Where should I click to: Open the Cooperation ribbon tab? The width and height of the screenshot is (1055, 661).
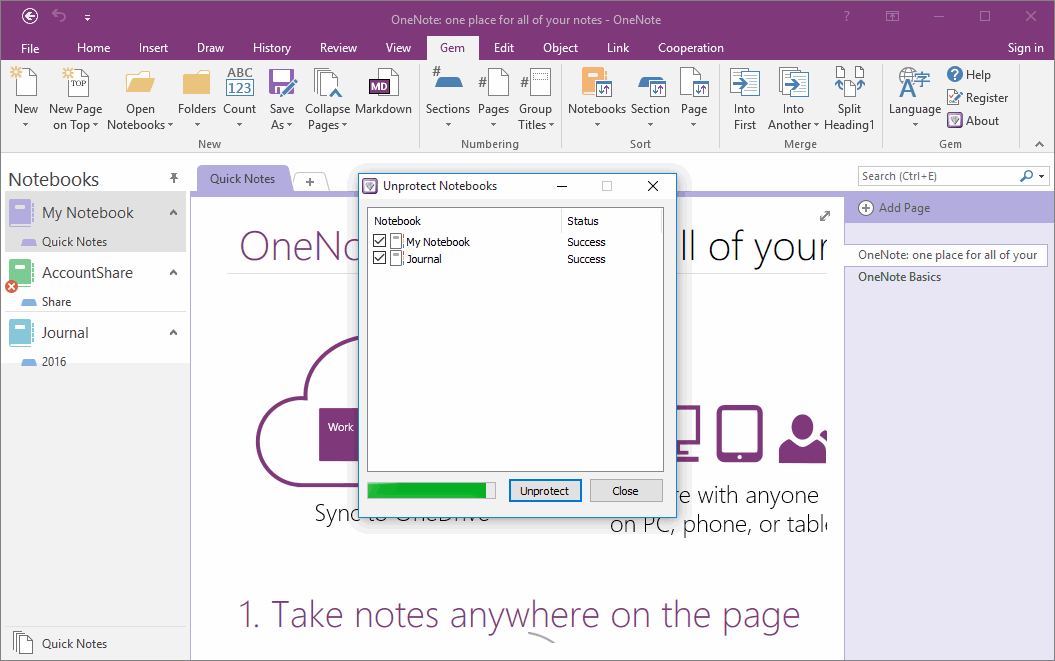point(690,48)
